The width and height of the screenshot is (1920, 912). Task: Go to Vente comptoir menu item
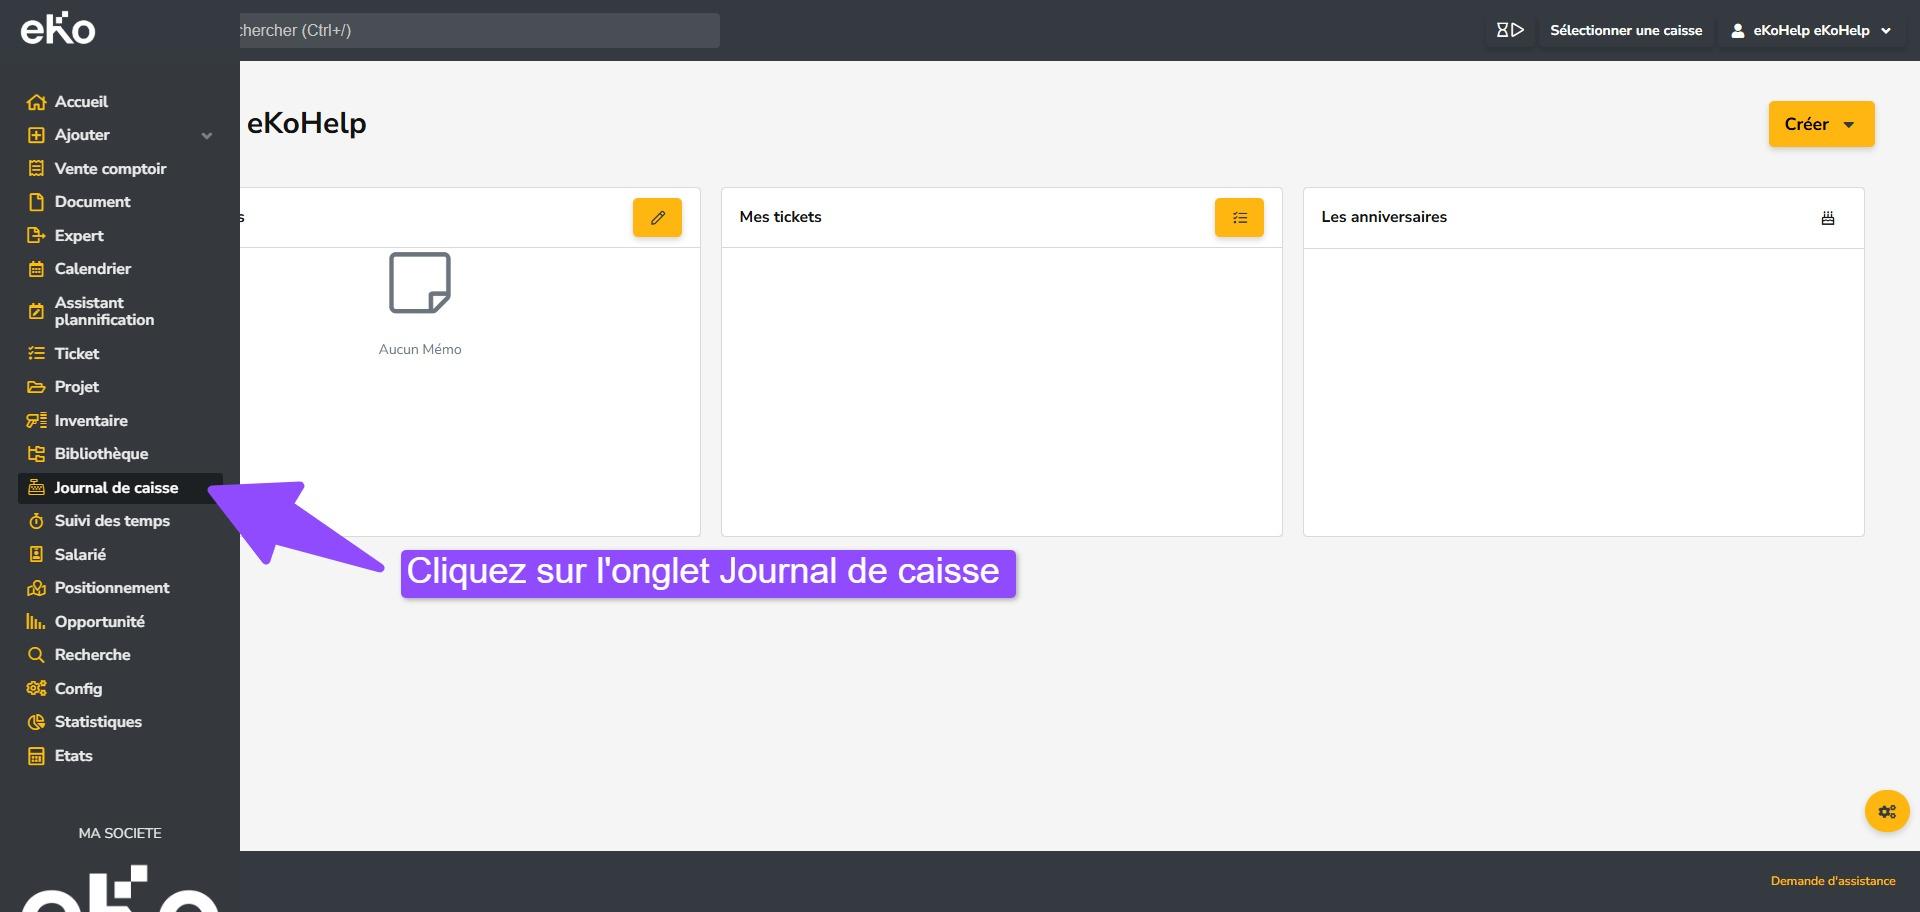tap(110, 169)
